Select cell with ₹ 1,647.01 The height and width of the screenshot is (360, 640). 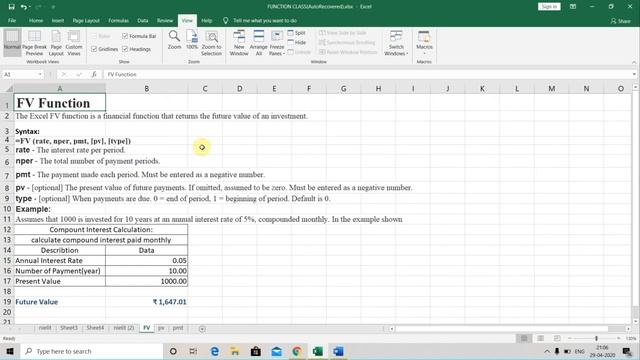(147, 302)
